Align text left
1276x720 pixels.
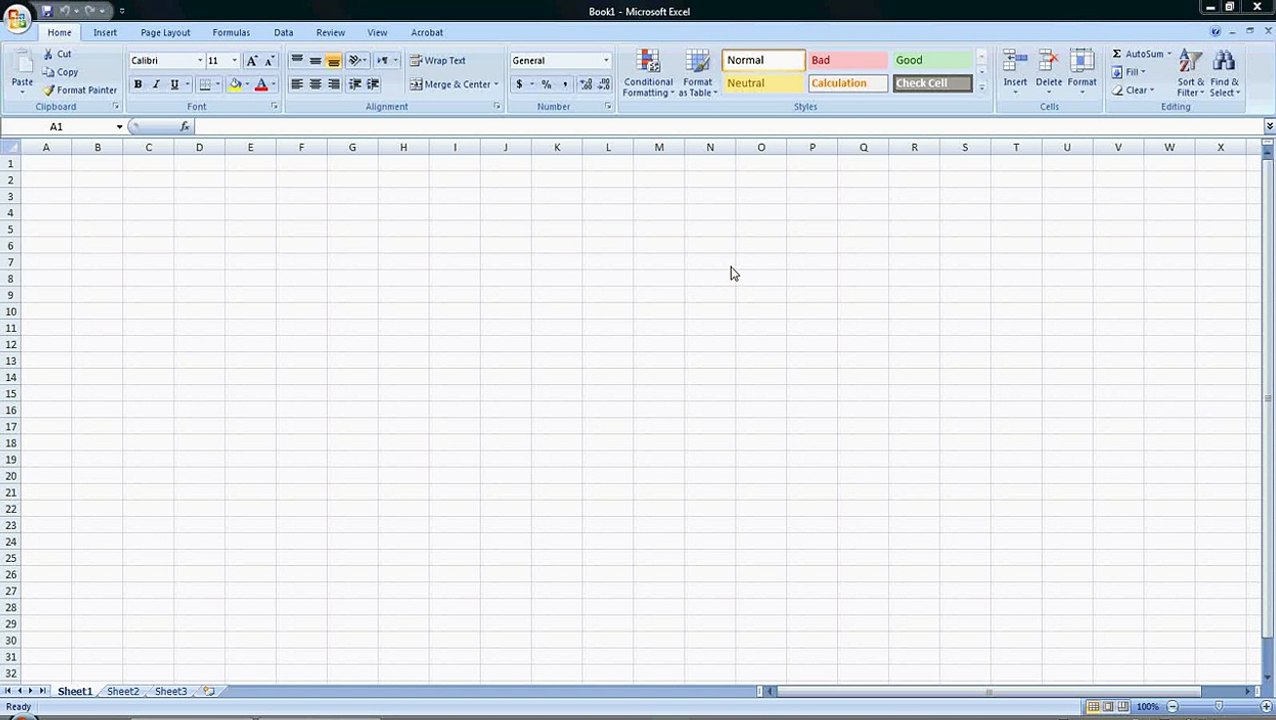click(297, 85)
